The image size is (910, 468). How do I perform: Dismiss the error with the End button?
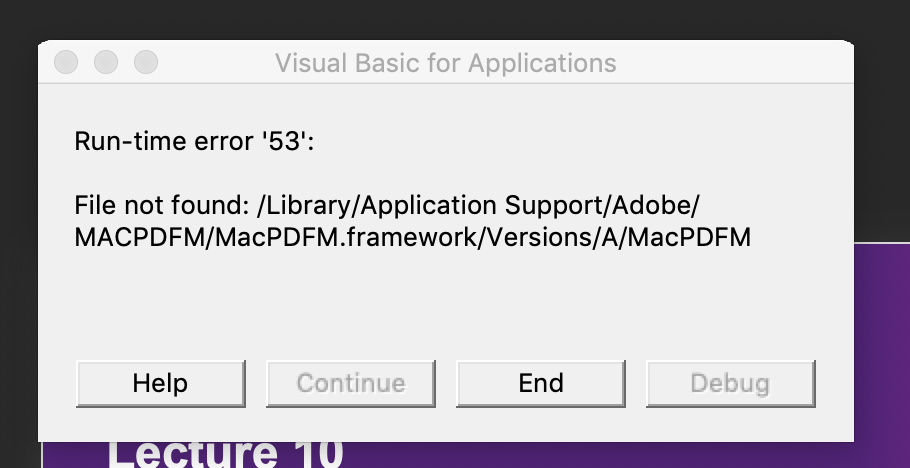tap(541, 383)
